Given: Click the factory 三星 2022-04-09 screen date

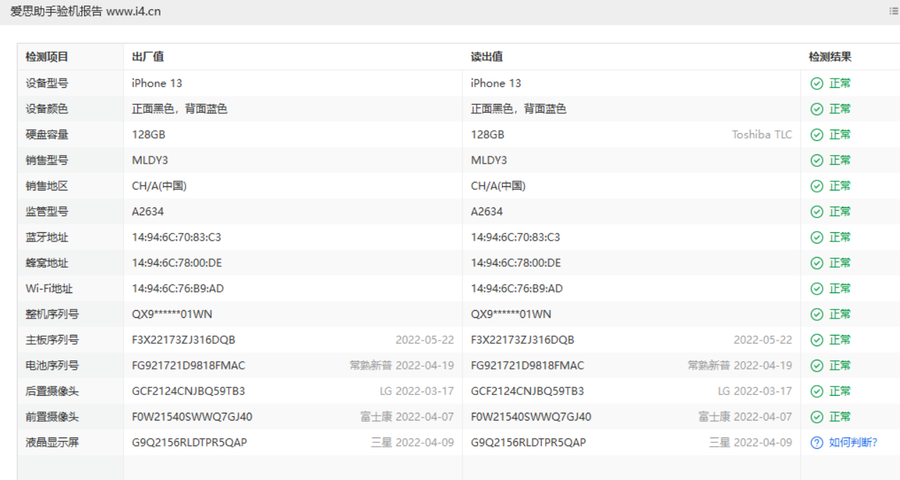Looking at the screenshot, I should point(412,443).
